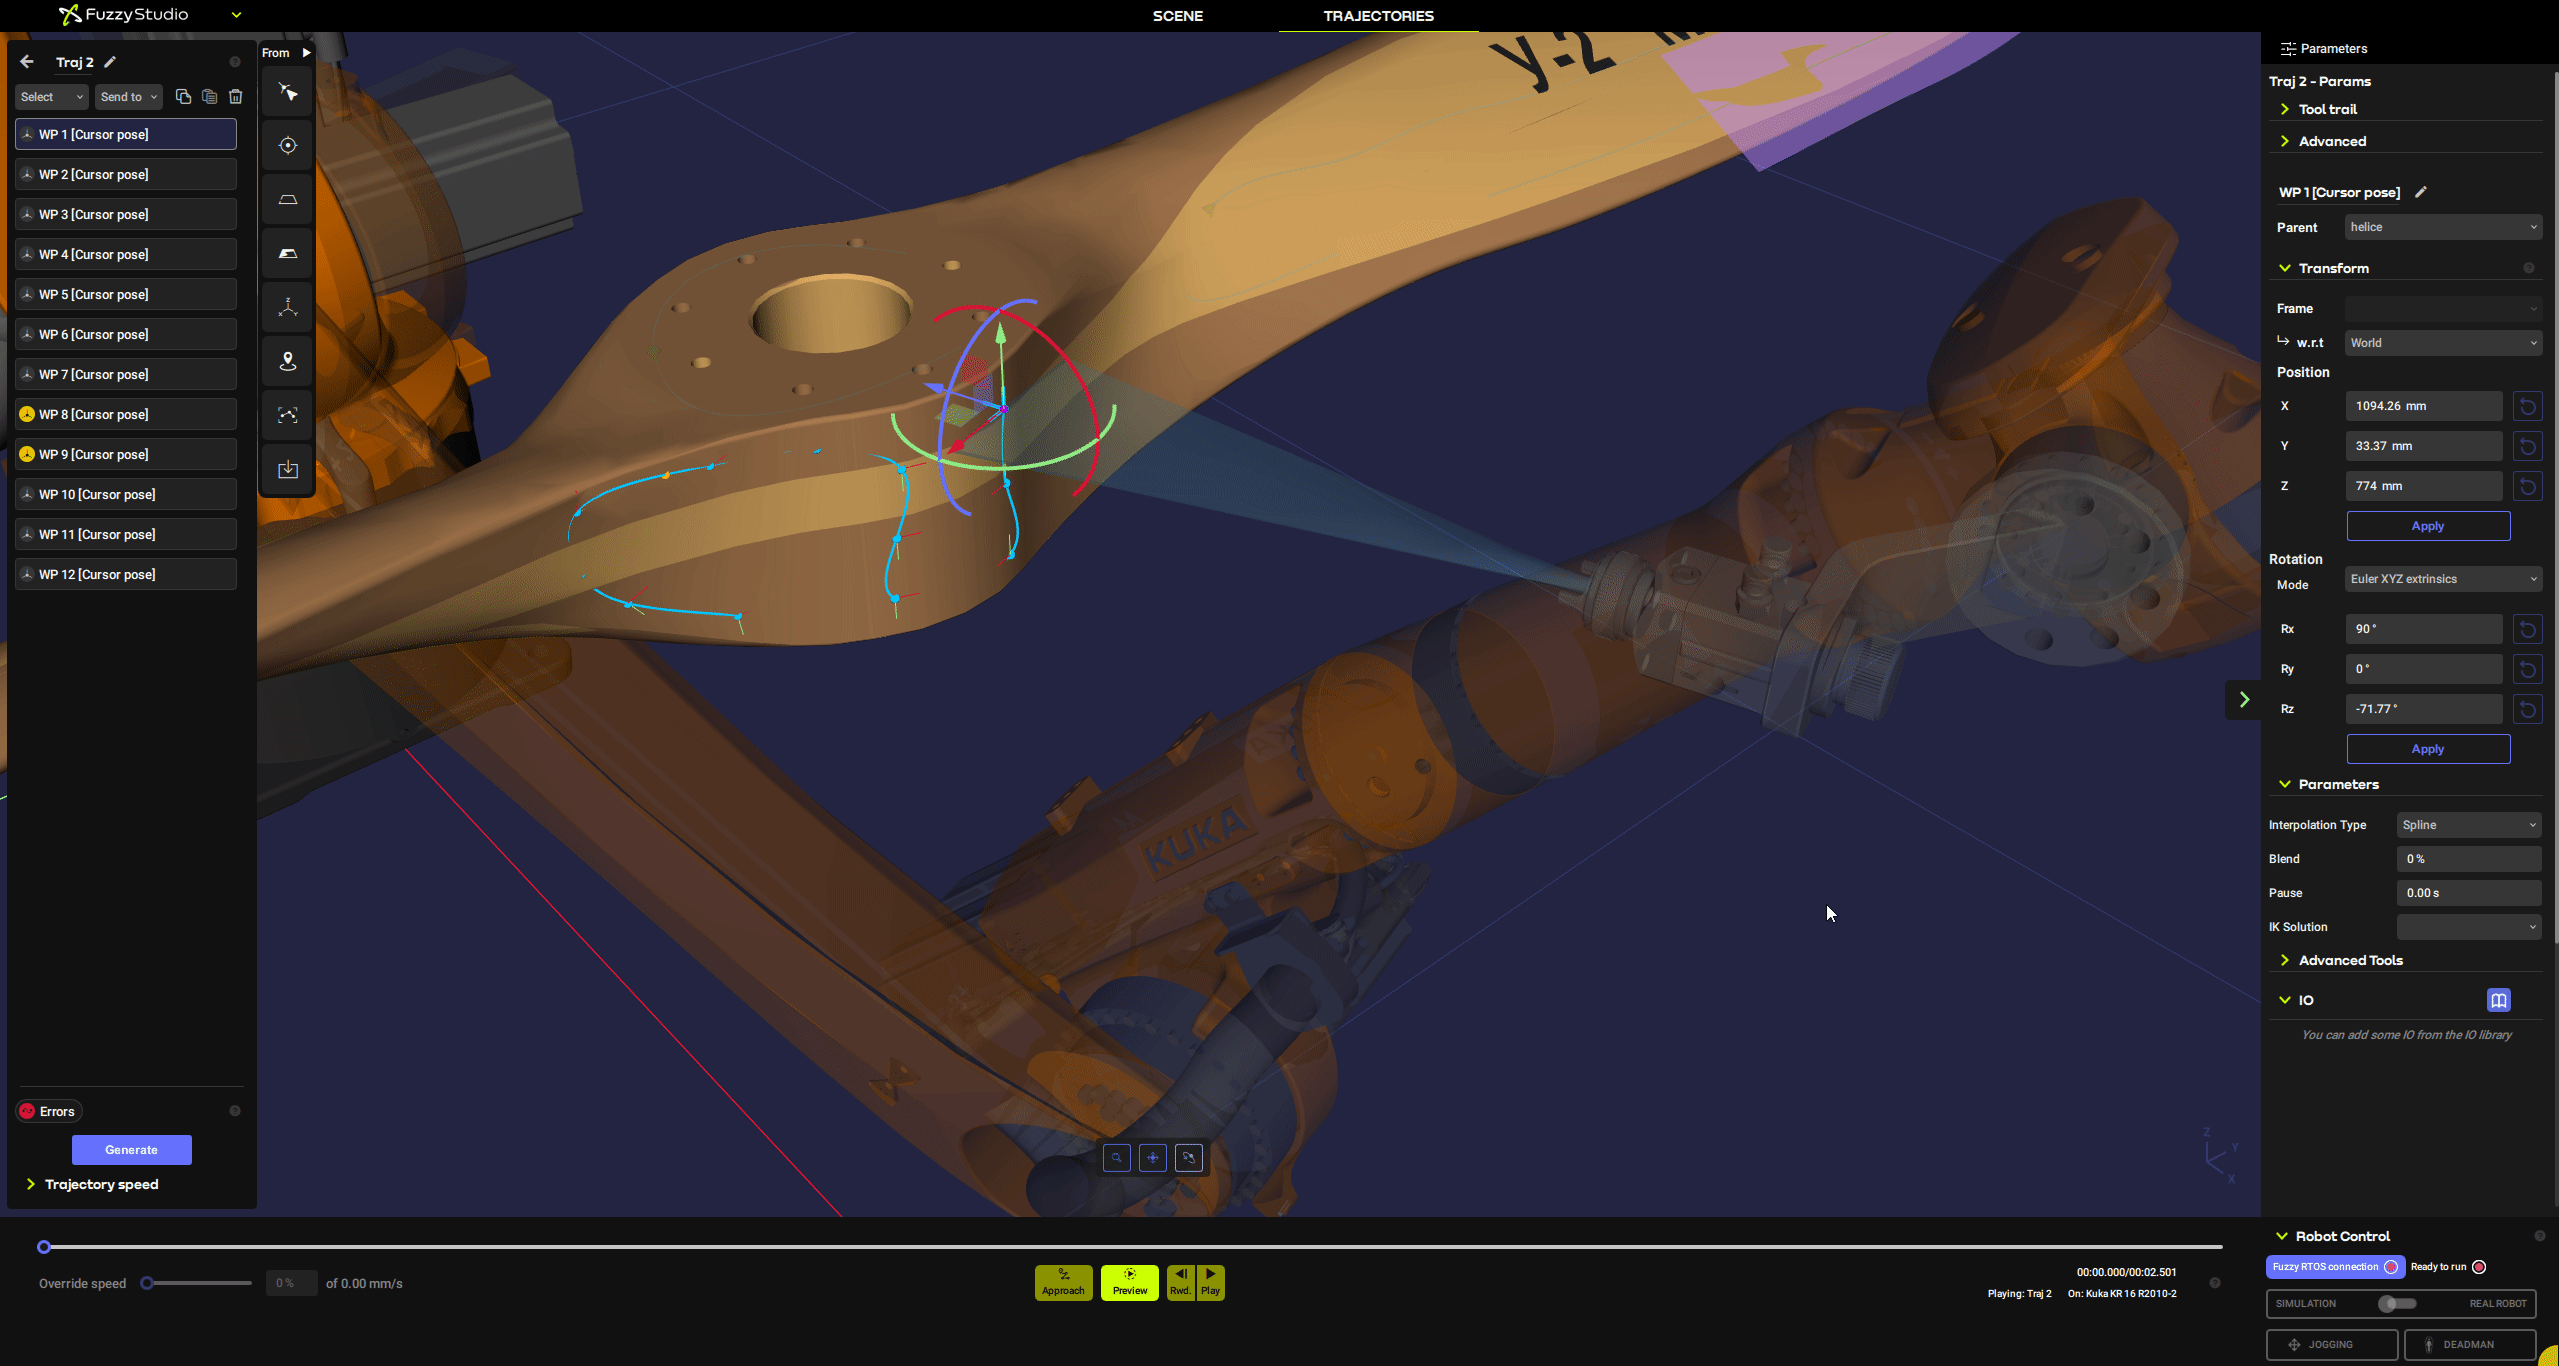Click the paste waypoint icon
The height and width of the screenshot is (1366, 2559).
[x=209, y=97]
